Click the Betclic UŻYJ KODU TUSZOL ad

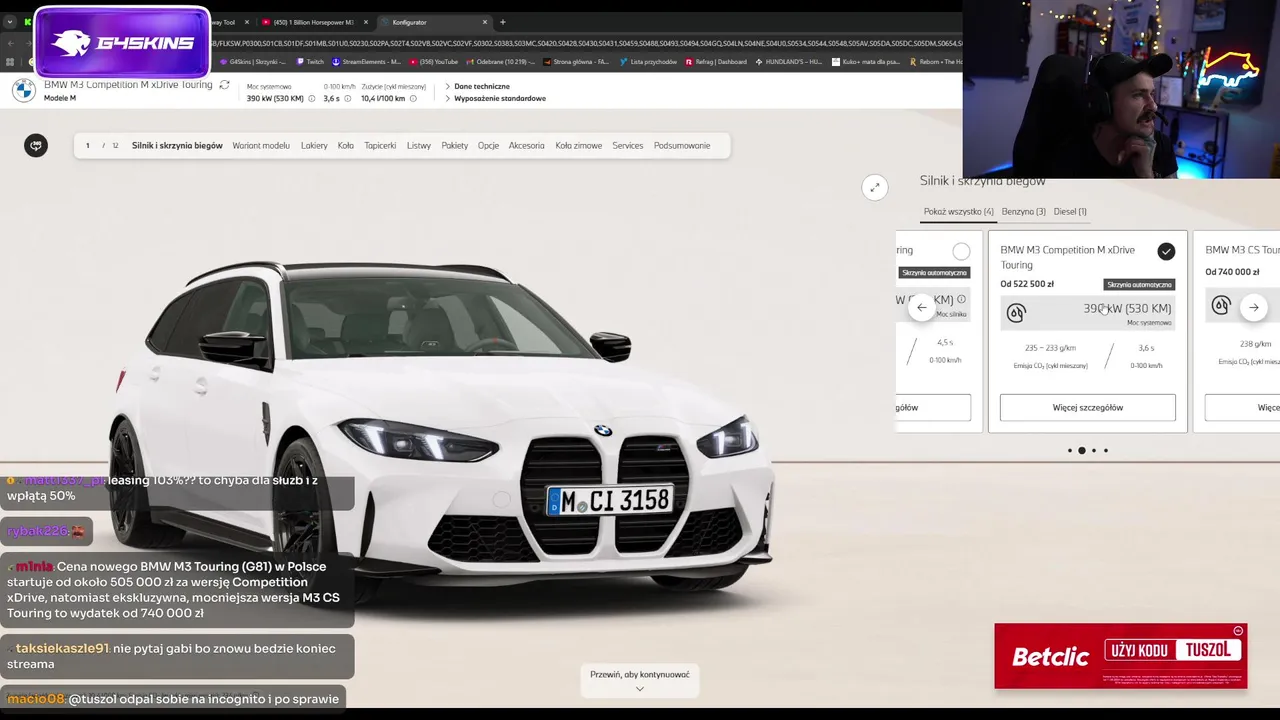tap(1121, 656)
